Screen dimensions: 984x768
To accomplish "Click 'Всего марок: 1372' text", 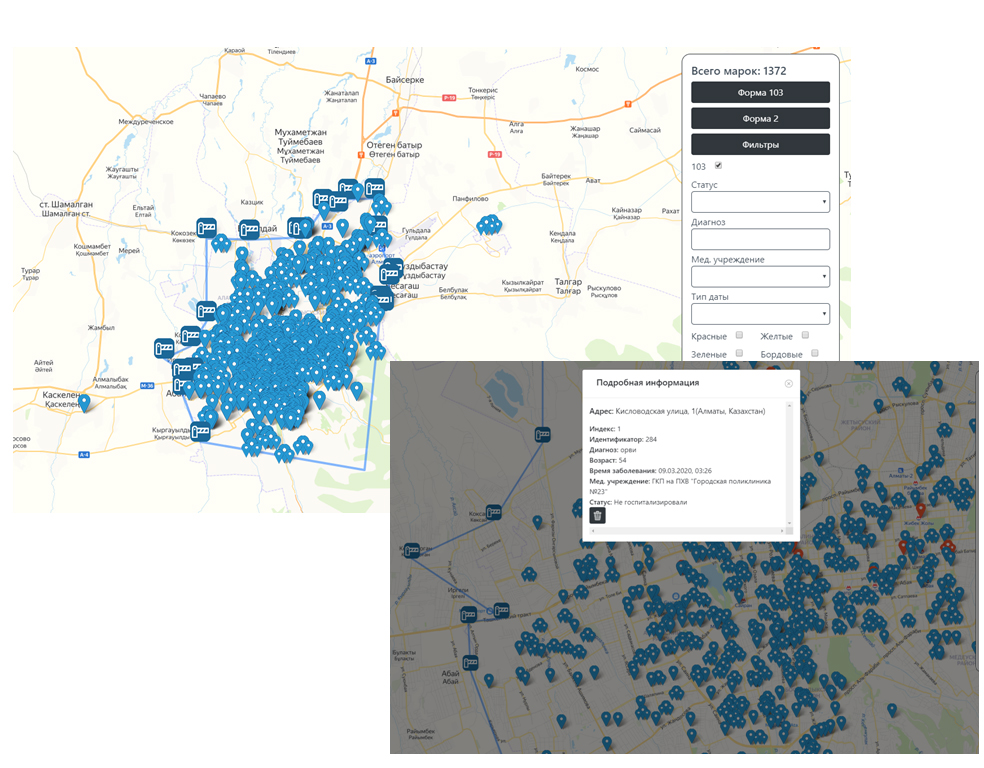I will tap(739, 71).
